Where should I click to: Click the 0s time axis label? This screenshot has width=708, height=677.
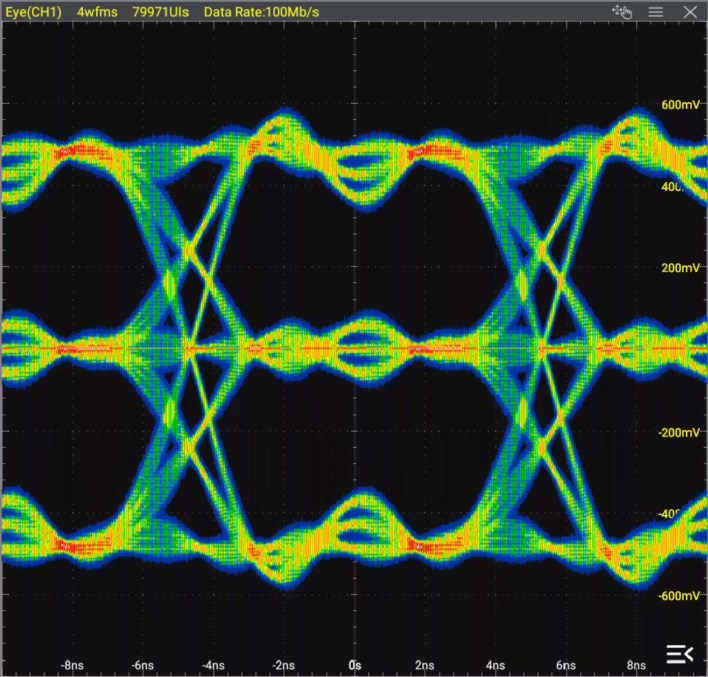pyautogui.click(x=355, y=665)
